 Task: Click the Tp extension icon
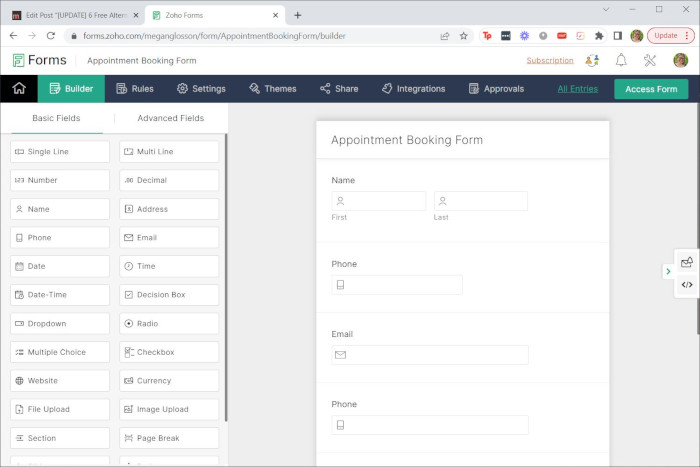(x=487, y=36)
